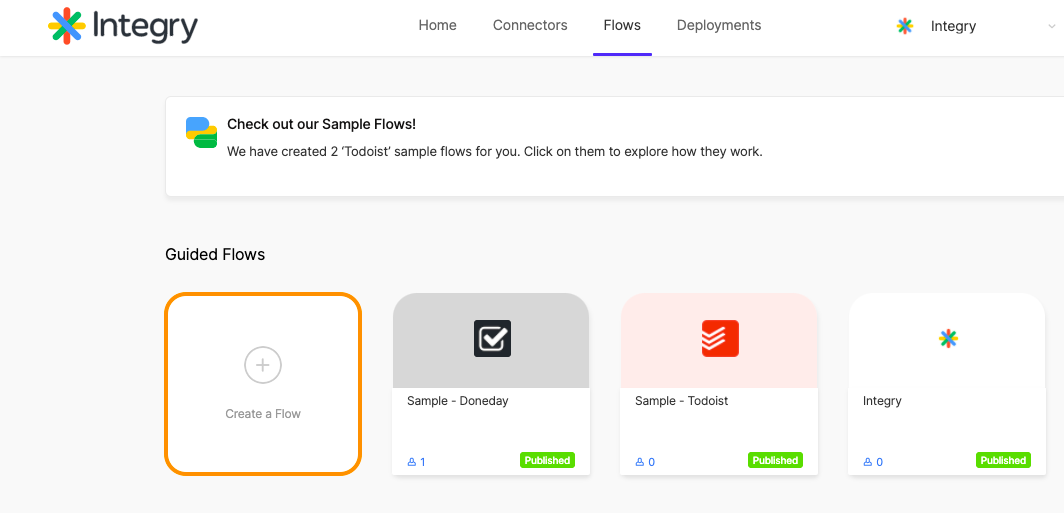Open the Sample - Doneday flow title
This screenshot has width=1064, height=513.
458,401
